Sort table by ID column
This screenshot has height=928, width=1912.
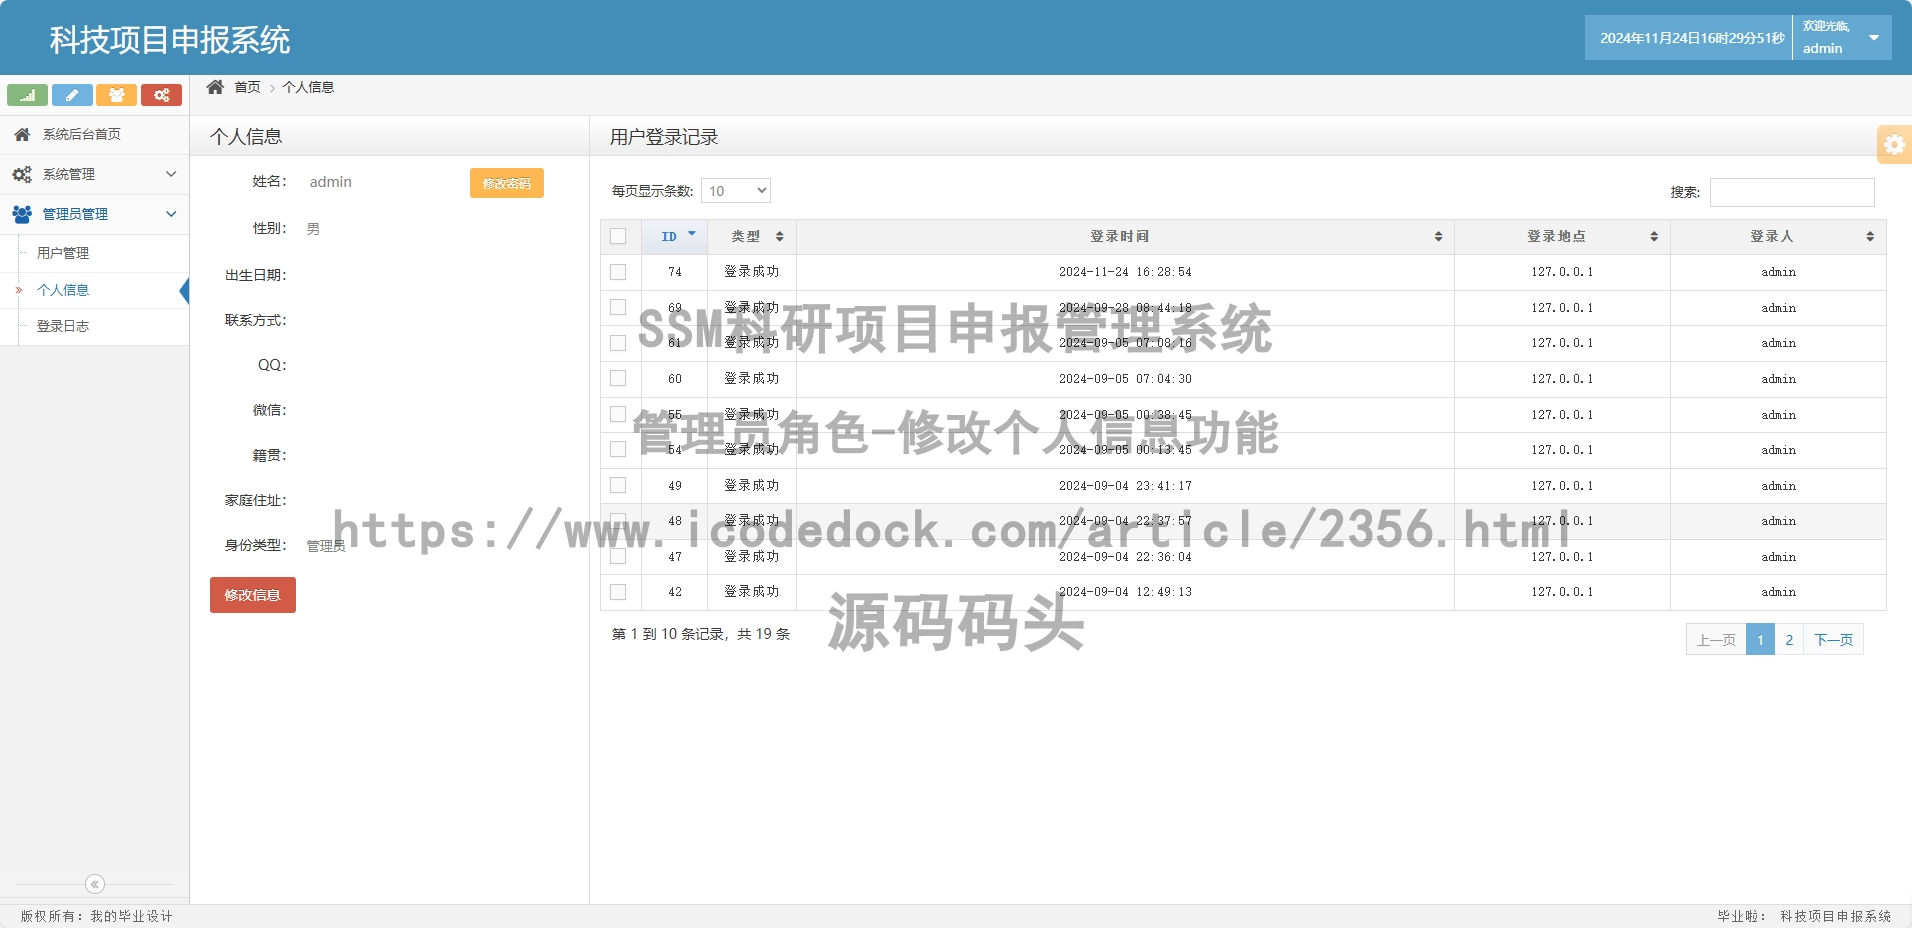pyautogui.click(x=674, y=237)
